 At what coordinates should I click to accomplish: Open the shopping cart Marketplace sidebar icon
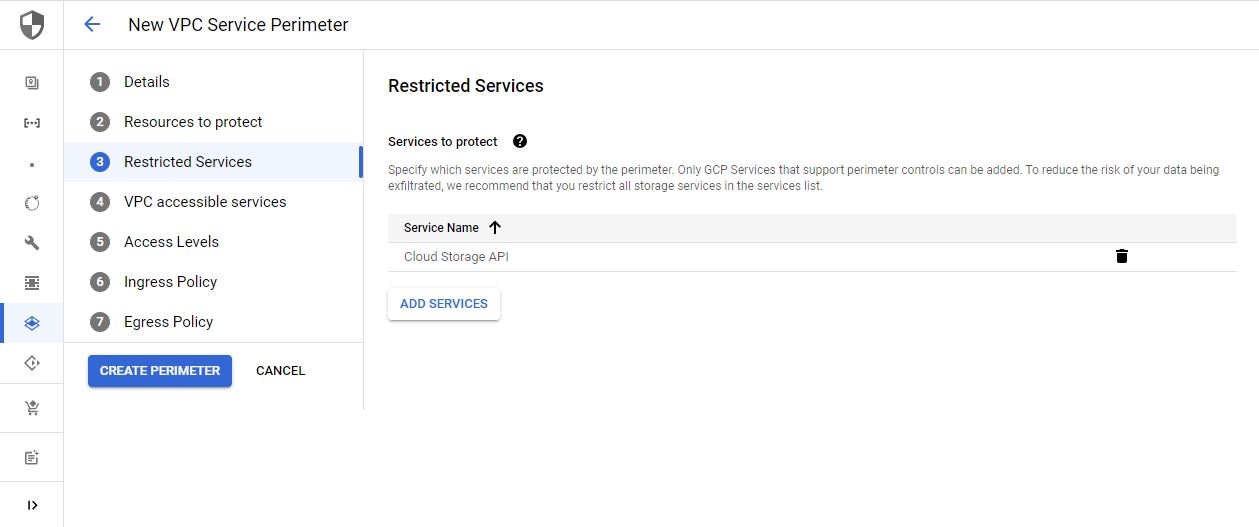pos(32,408)
